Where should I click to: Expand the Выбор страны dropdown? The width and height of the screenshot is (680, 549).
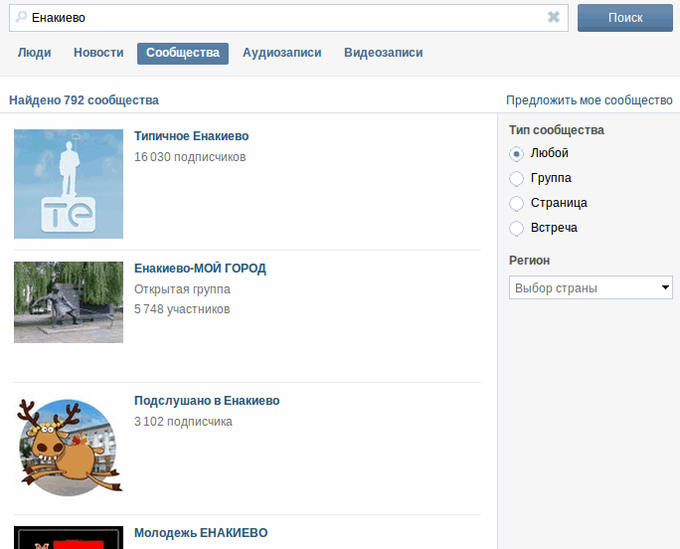591,288
